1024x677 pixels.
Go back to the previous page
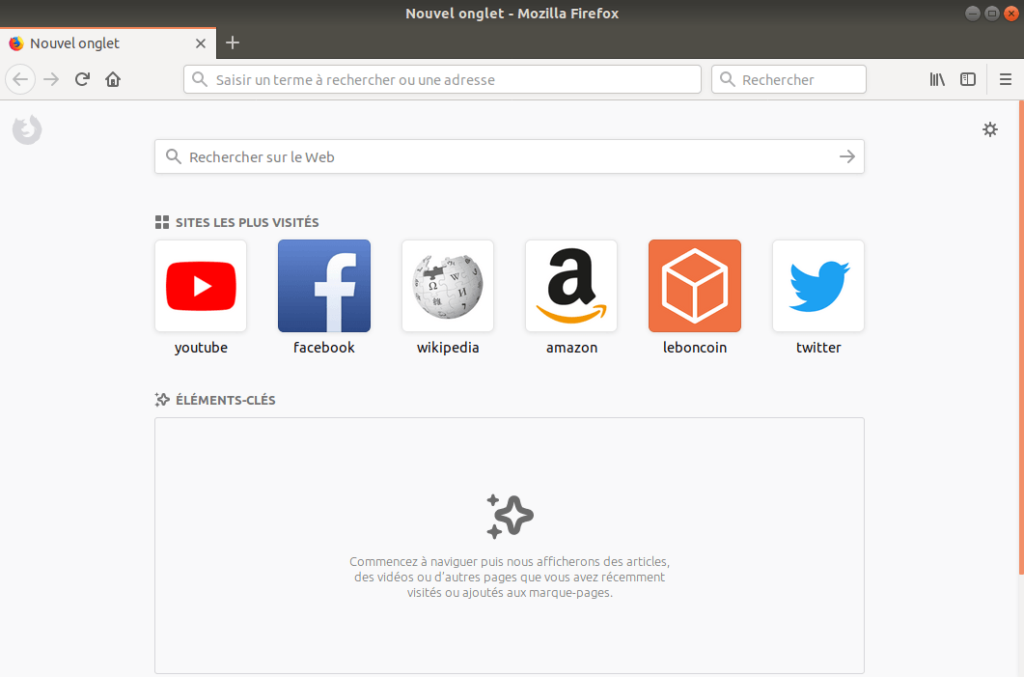point(20,80)
